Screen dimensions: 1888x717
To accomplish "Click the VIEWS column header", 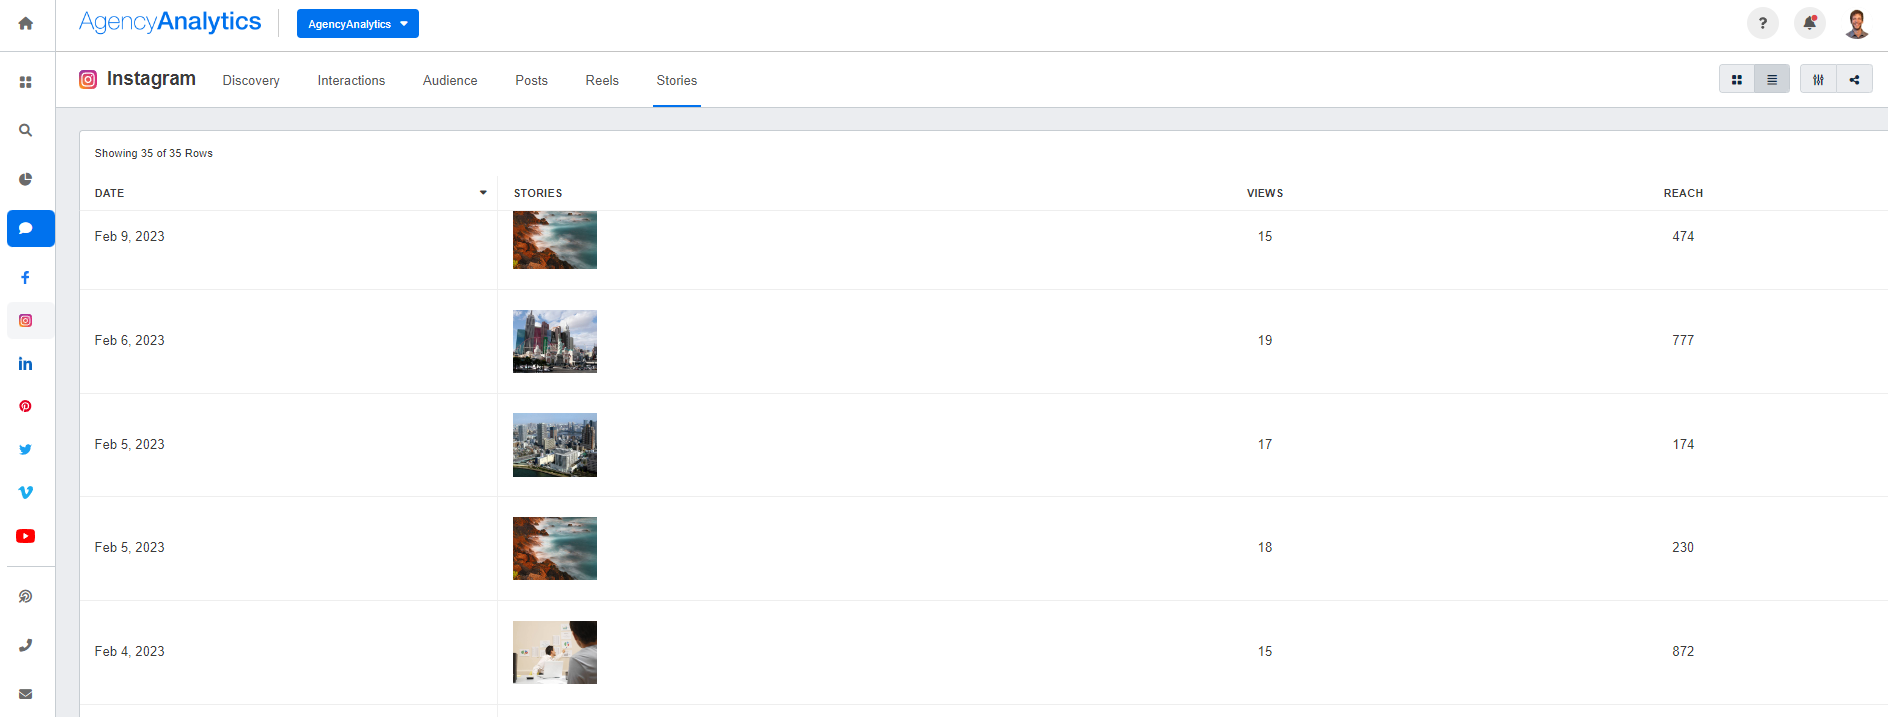I will click(x=1264, y=193).
